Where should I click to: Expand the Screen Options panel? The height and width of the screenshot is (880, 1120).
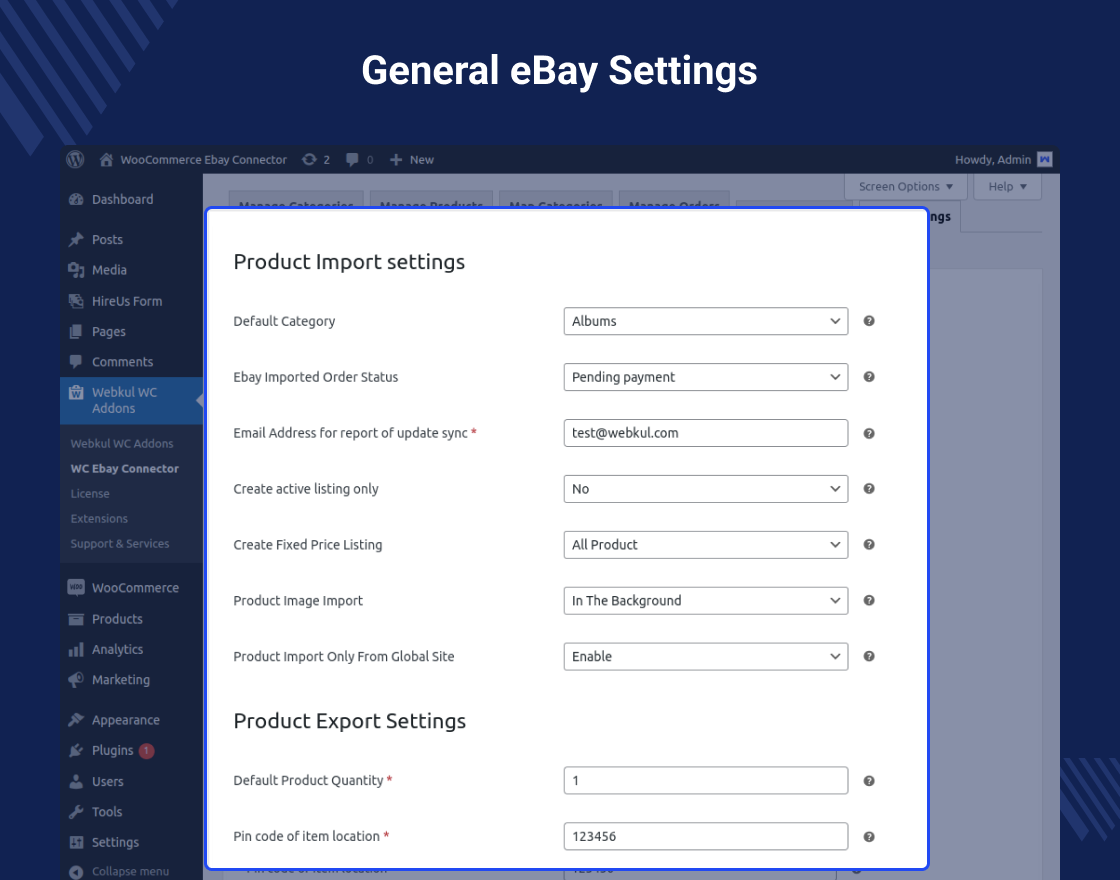click(905, 186)
